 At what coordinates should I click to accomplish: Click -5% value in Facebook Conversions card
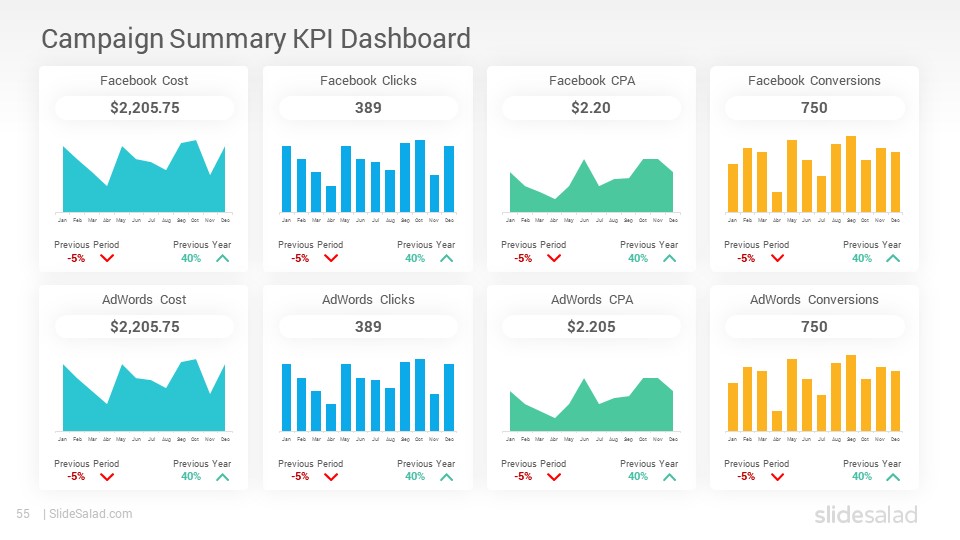746,258
